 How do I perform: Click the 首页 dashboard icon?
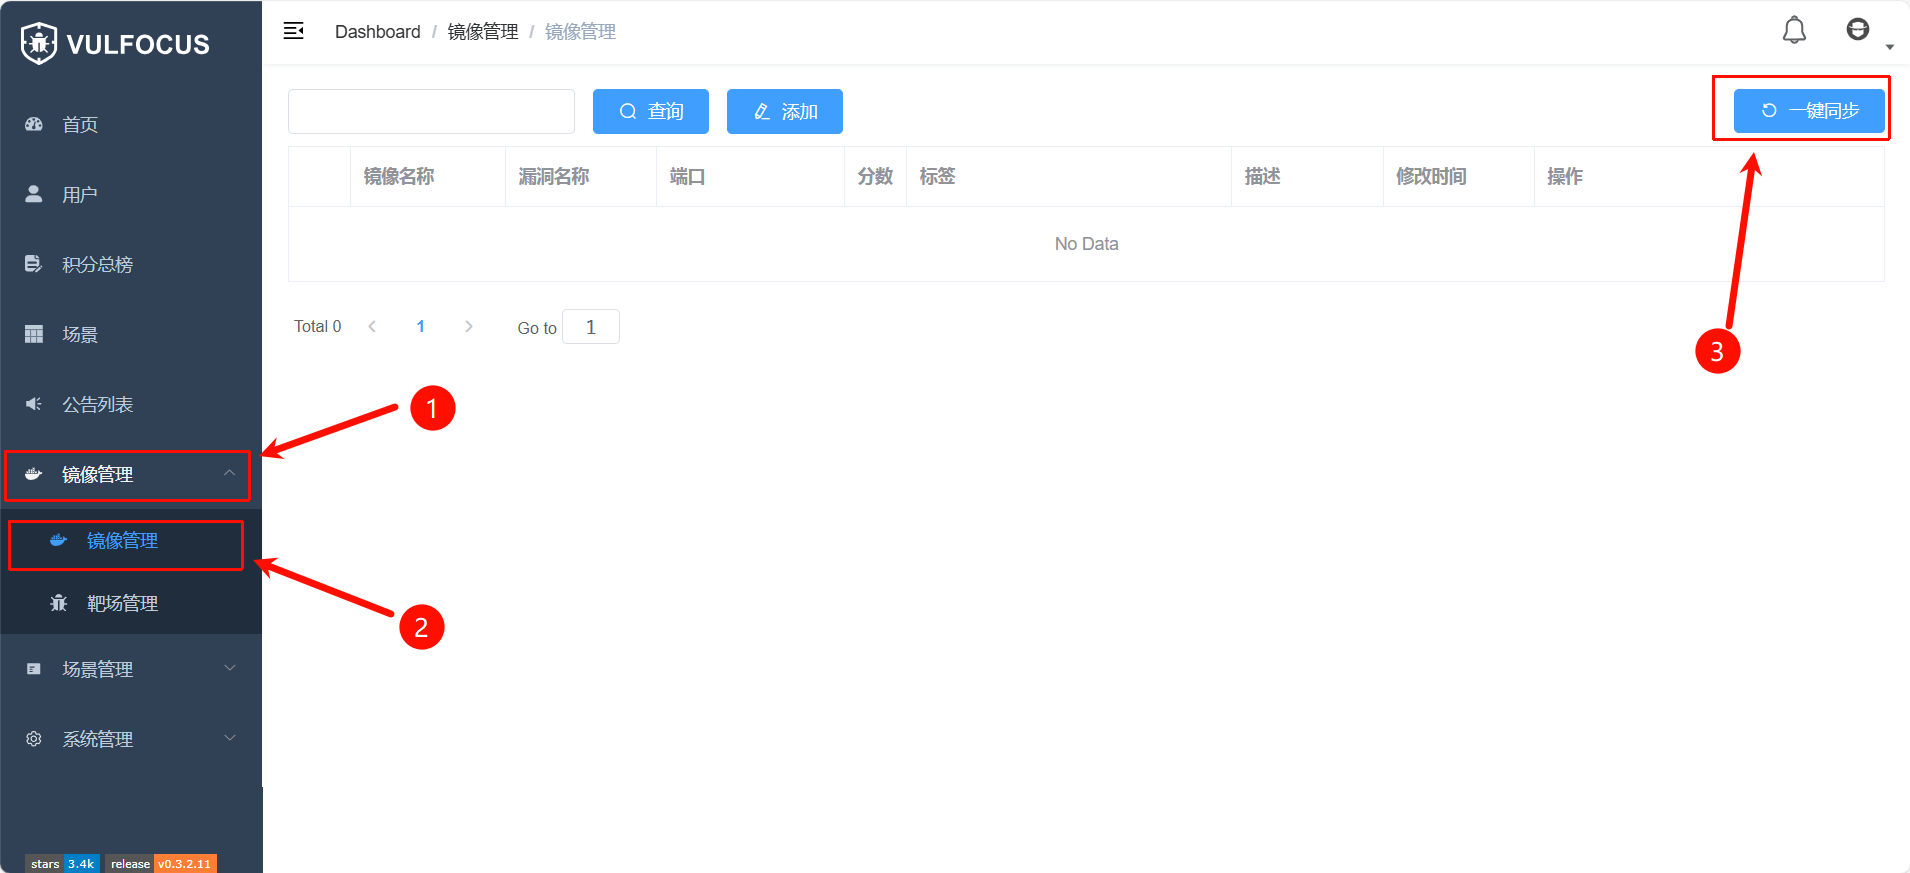[34, 124]
